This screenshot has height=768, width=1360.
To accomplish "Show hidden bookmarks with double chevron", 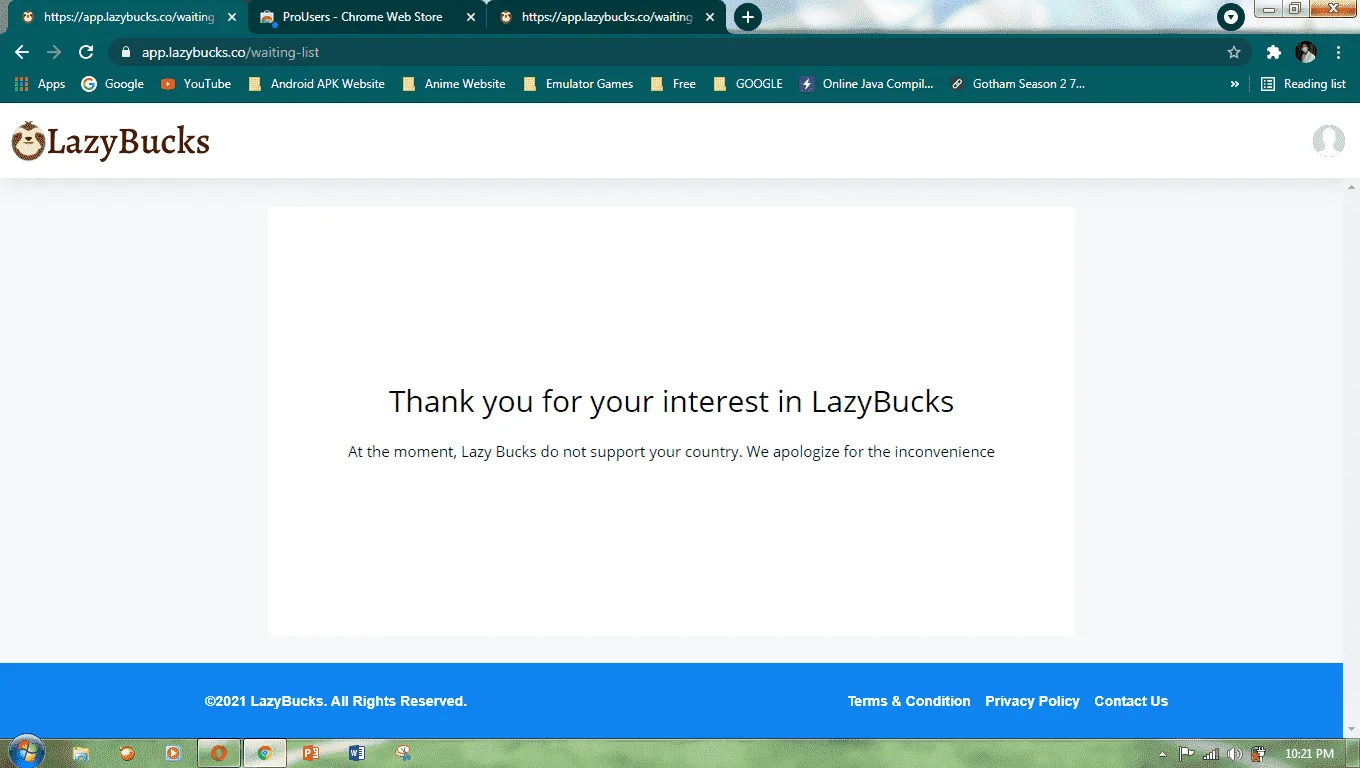I will tap(1235, 84).
